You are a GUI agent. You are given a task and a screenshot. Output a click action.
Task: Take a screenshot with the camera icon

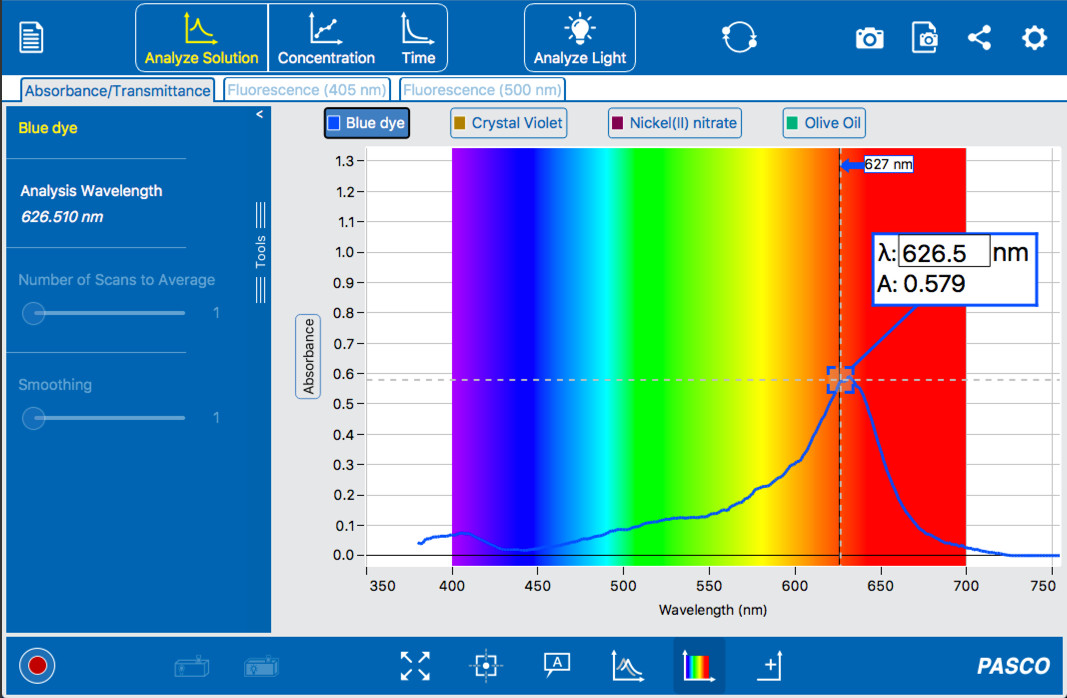(x=868, y=37)
